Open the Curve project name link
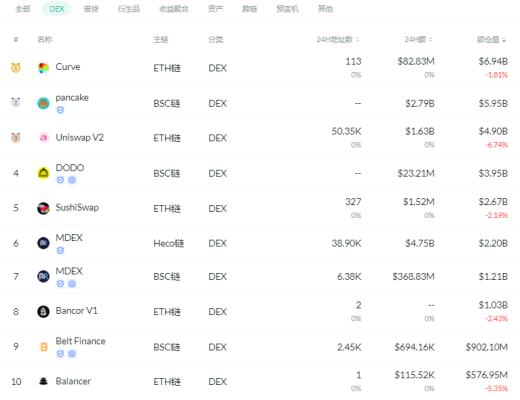 (x=68, y=67)
